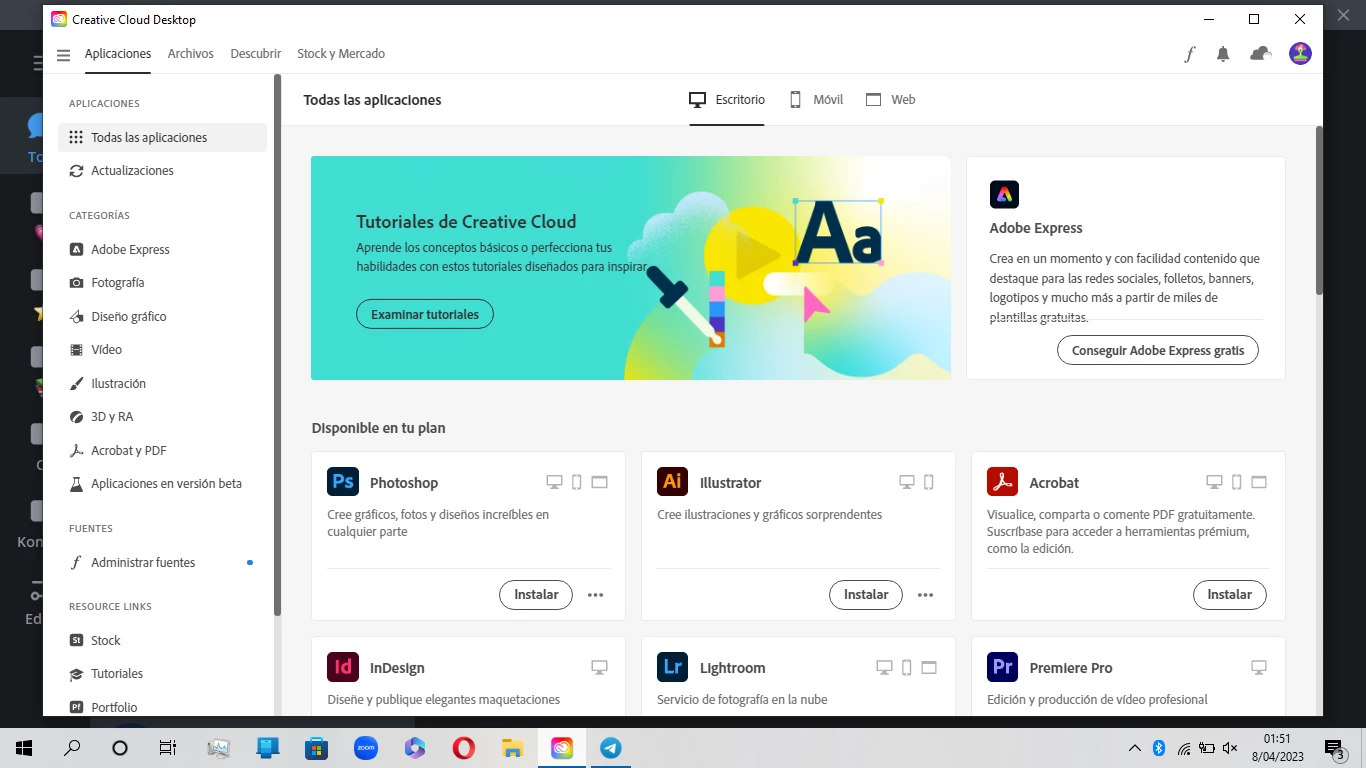Screen dimensions: 1366x768
Task: Open Telegram from the taskbar
Action: click(x=610, y=748)
